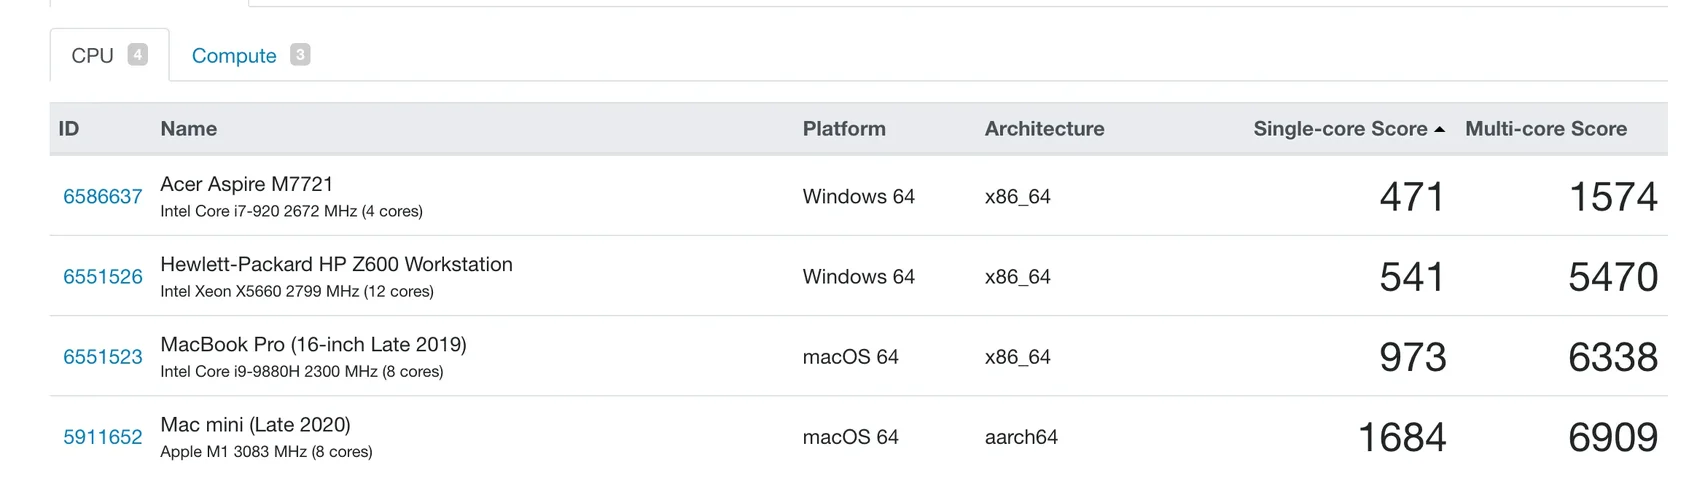Screen dimensions: 1697x500
Task: Click multi-core score 6338
Action: 1613,357
